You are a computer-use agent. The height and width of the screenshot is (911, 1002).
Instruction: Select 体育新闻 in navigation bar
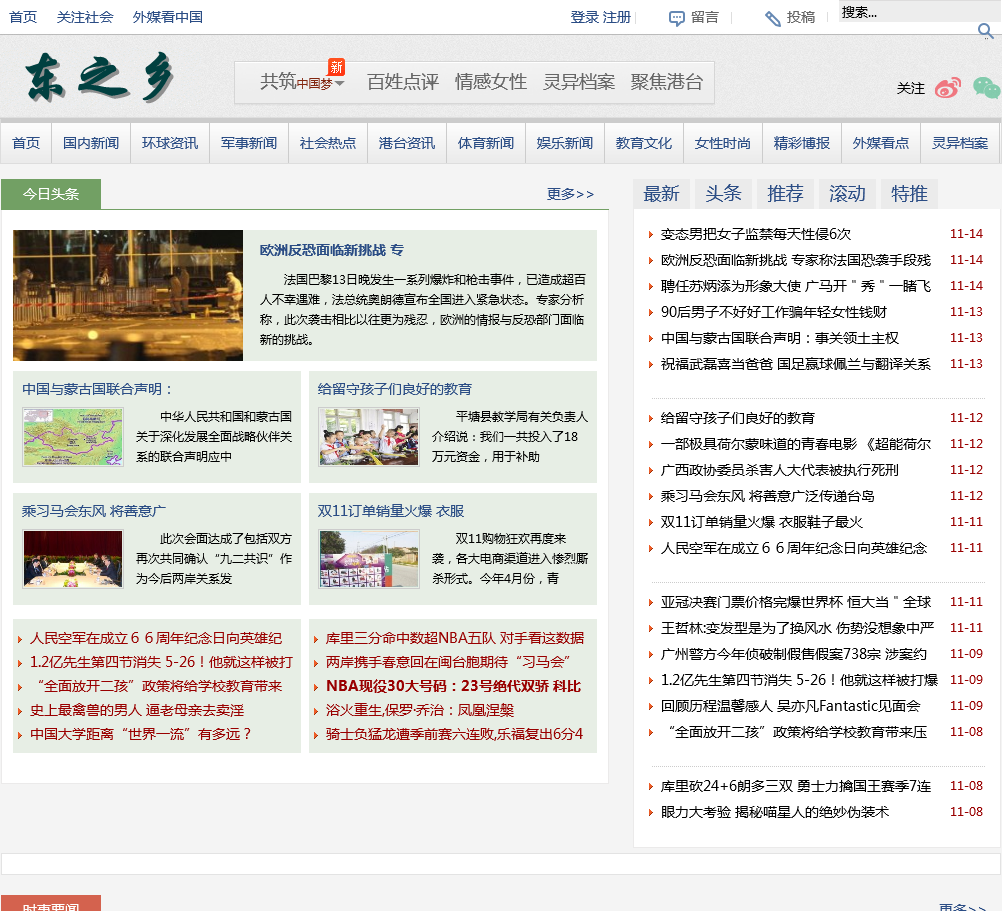[486, 143]
